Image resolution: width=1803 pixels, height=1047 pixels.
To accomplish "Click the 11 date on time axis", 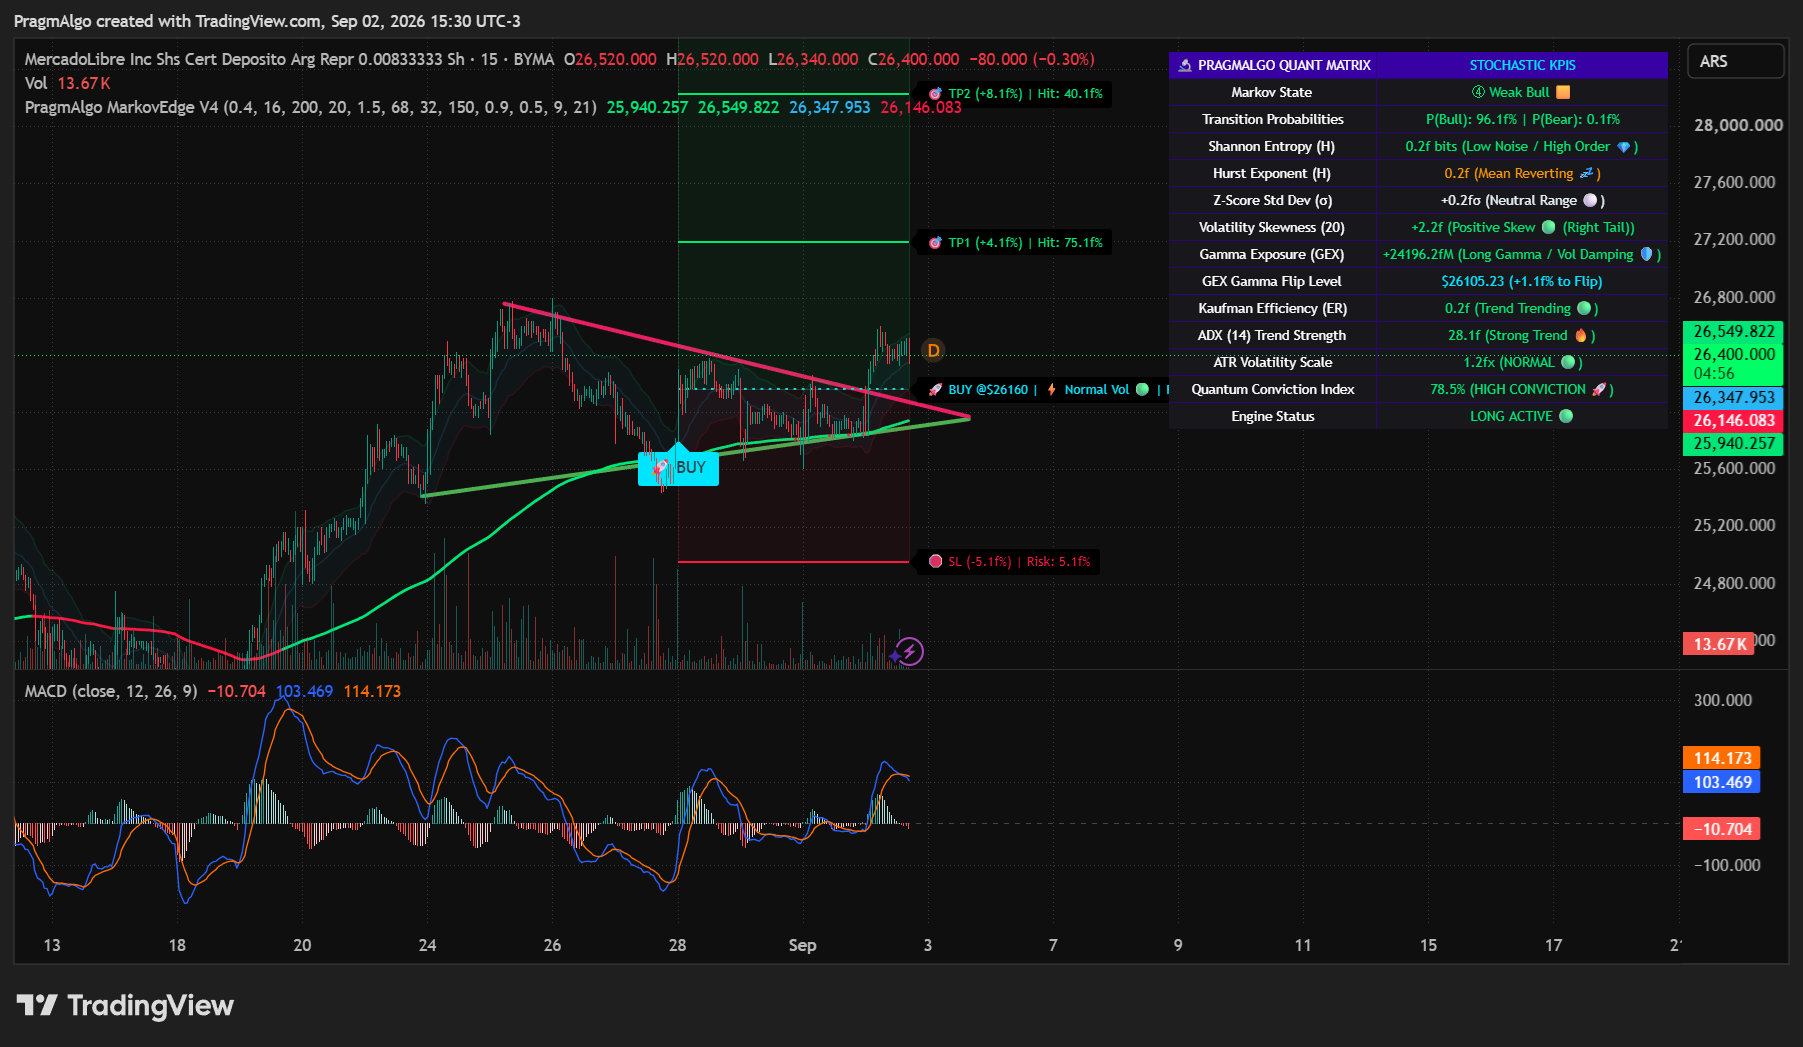I will [1302, 945].
